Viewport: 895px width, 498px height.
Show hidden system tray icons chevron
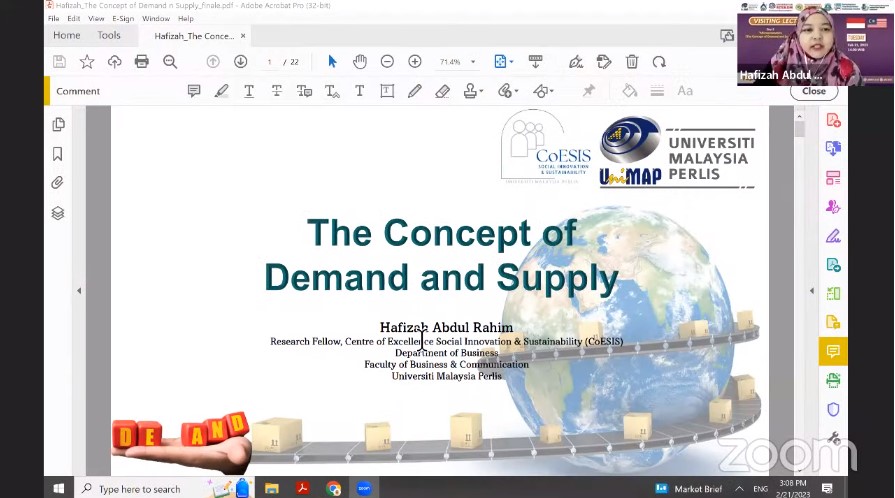739,489
